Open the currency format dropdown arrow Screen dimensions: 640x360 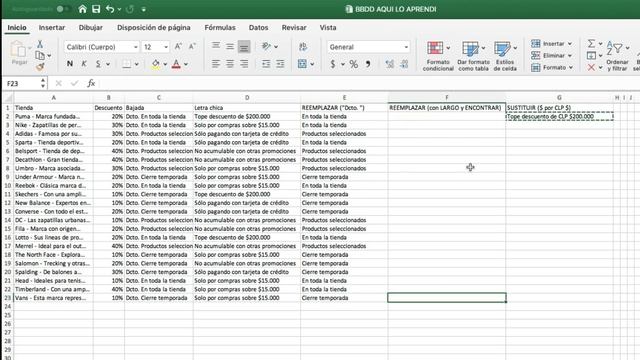(342, 64)
